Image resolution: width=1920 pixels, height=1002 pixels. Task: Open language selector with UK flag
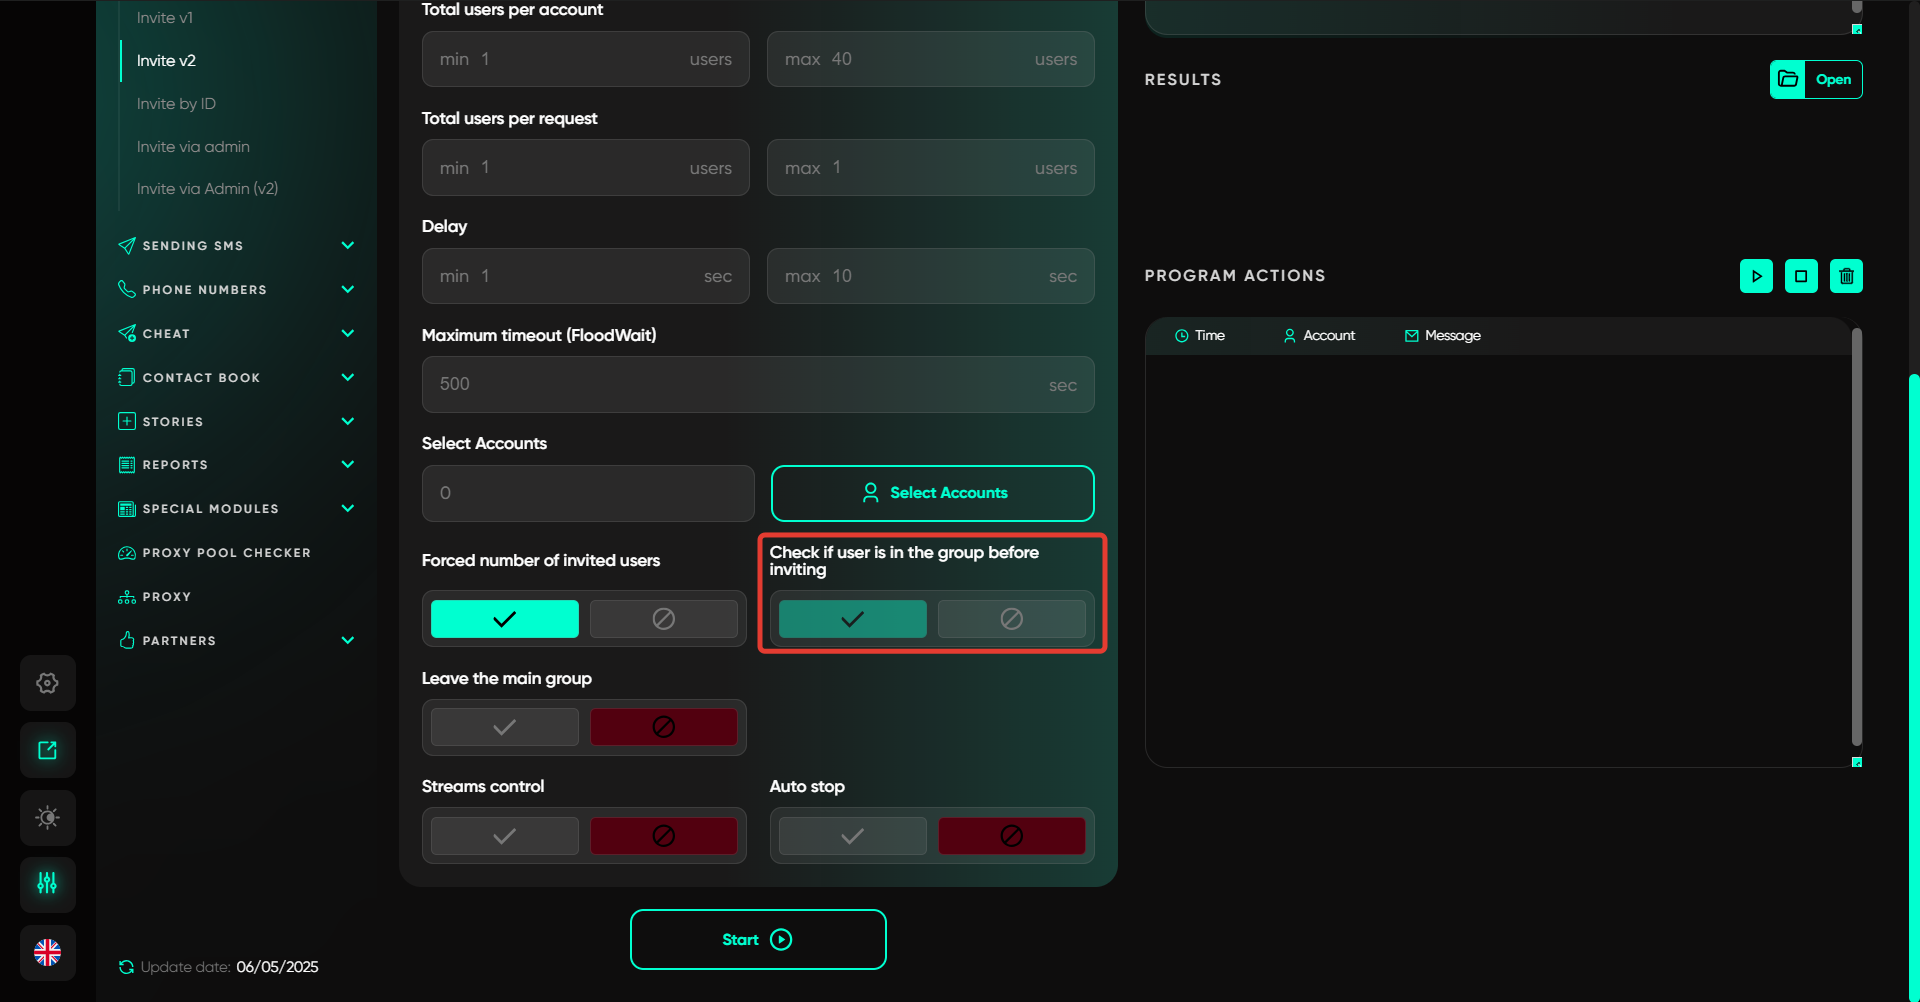(x=47, y=952)
